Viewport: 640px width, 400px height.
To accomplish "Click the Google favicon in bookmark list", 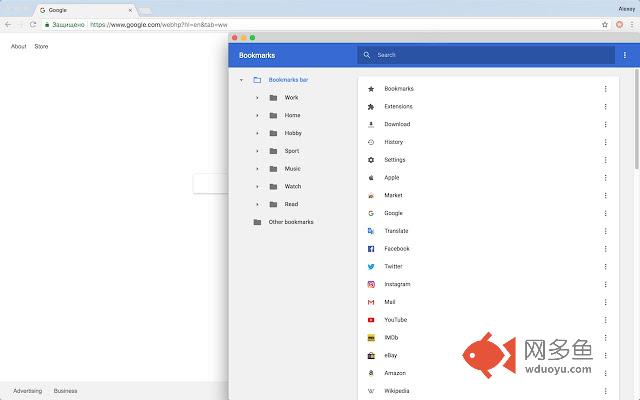I will point(371,213).
